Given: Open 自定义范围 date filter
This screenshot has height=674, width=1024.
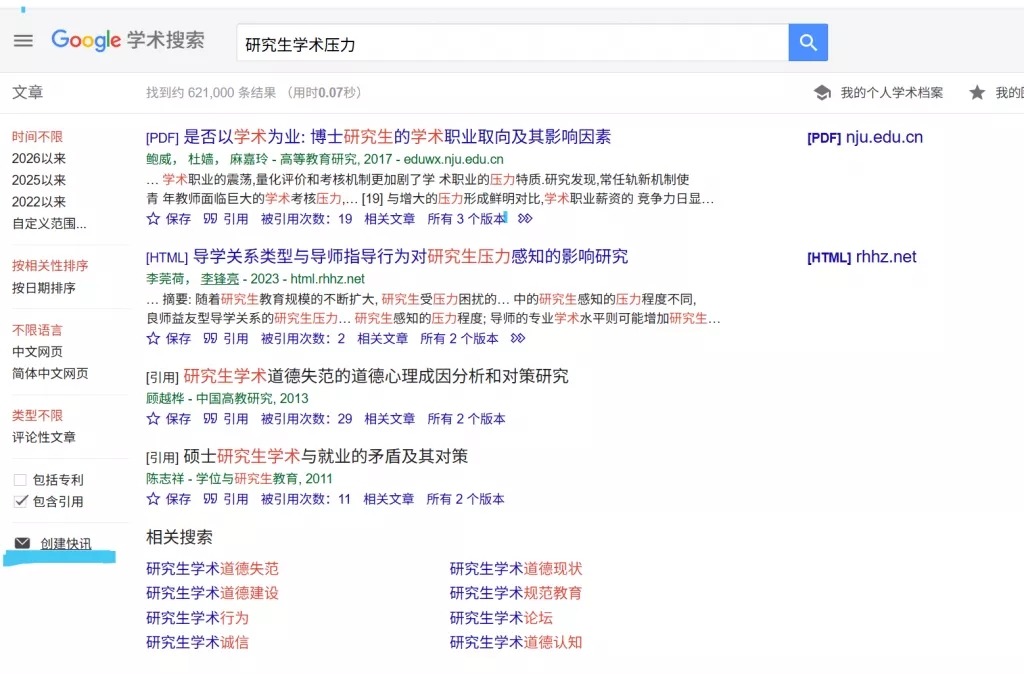Looking at the screenshot, I should [49, 223].
